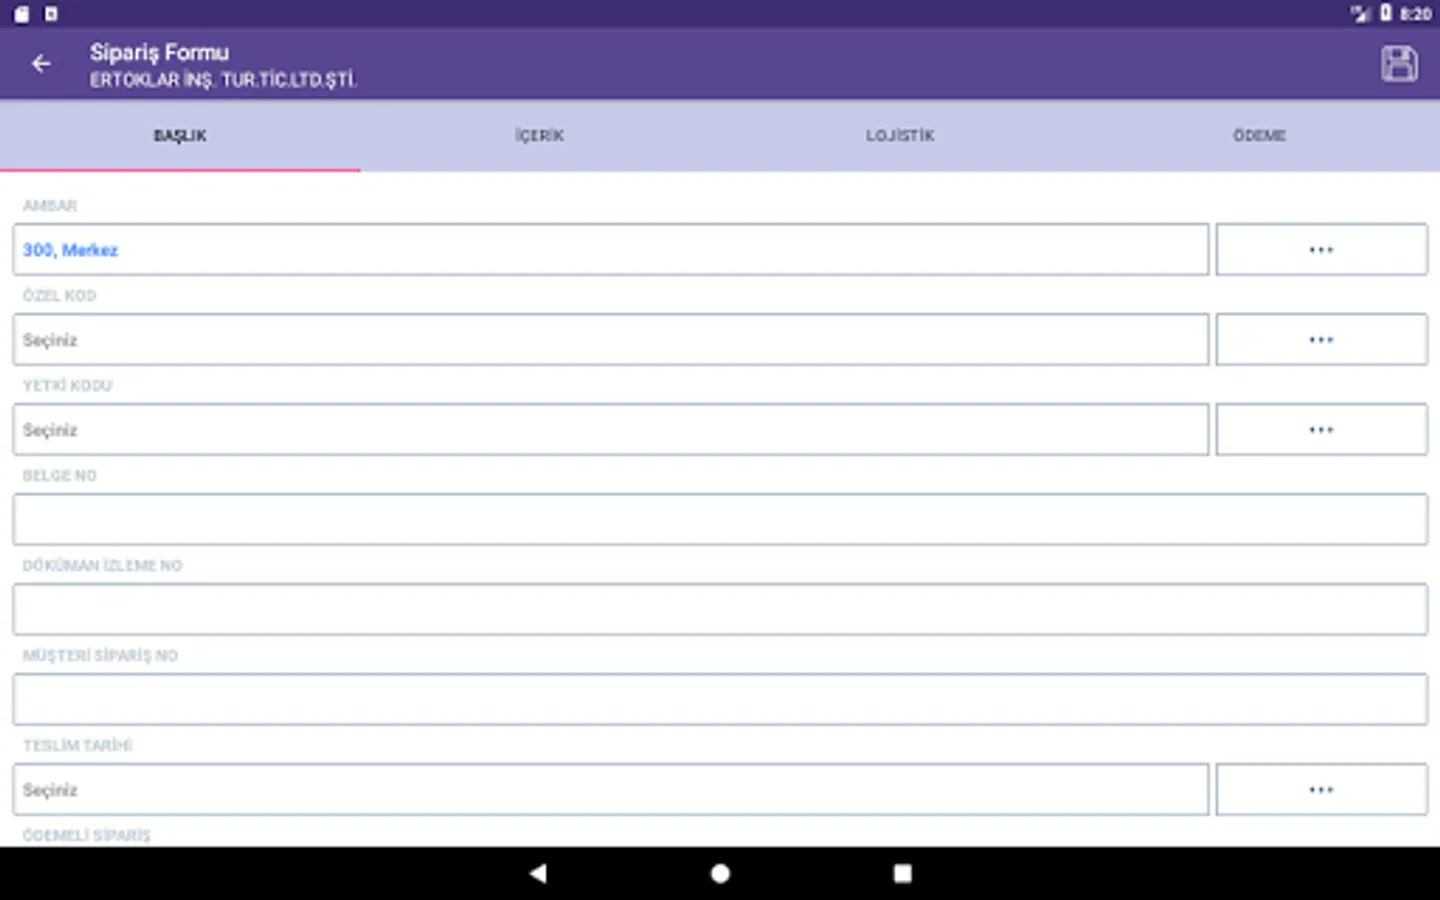Switch to the BAŞLIK tab
The image size is (1440, 900).
(180, 136)
